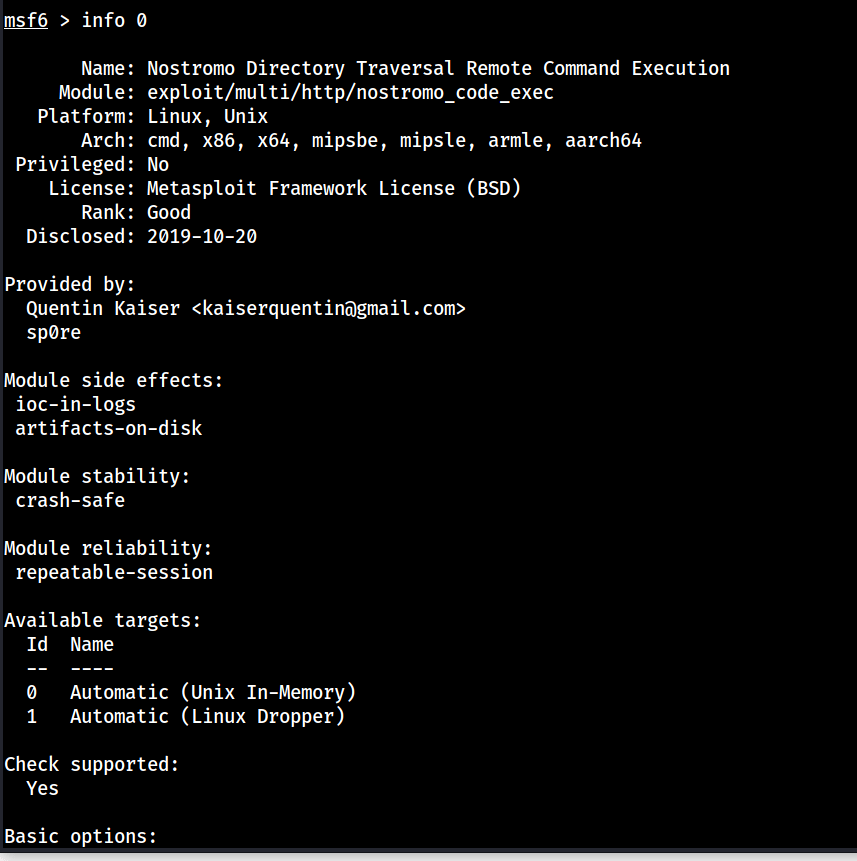
Task: Click the 'crash-safe' stability value
Action: pos(70,501)
